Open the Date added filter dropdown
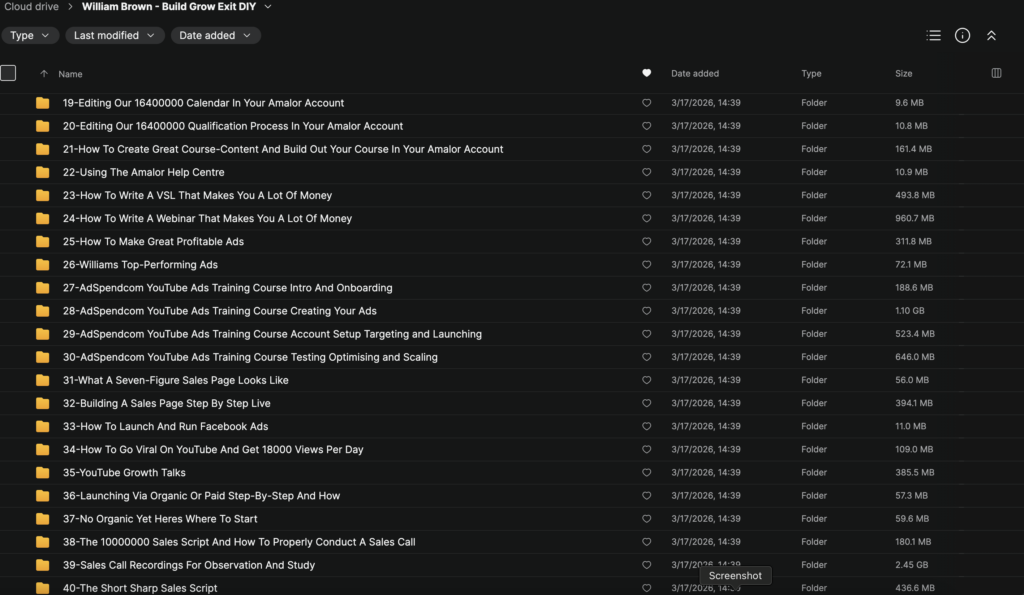This screenshot has width=1024, height=595. click(x=215, y=35)
